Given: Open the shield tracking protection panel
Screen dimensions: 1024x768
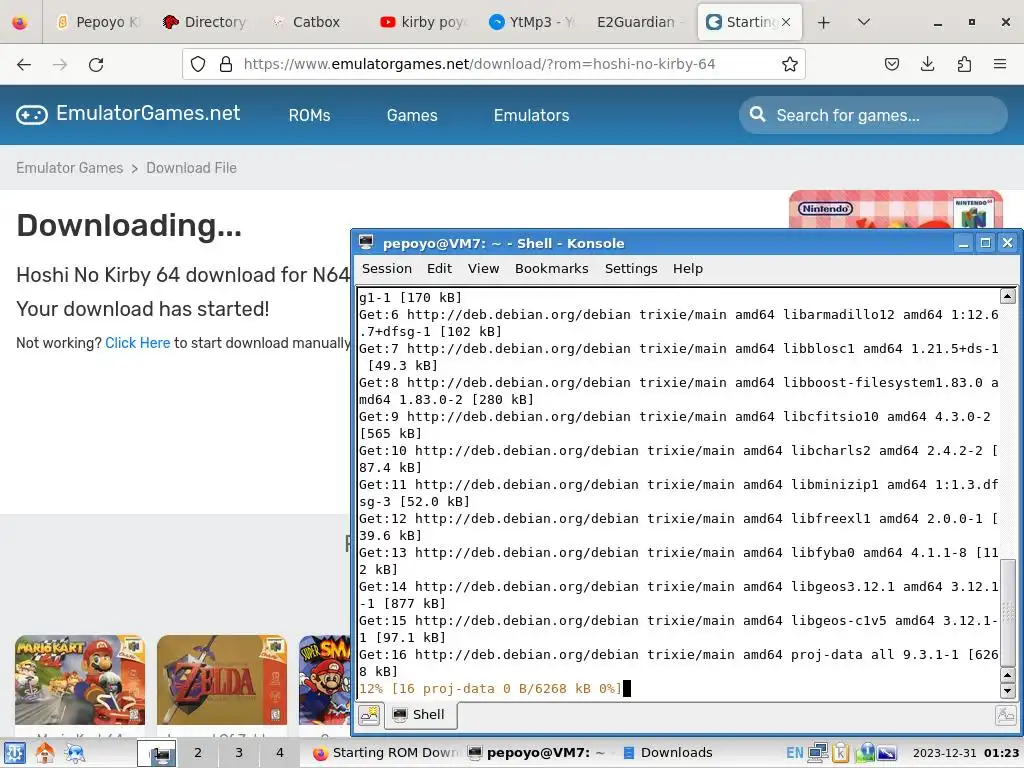Looking at the screenshot, I should 198,64.
